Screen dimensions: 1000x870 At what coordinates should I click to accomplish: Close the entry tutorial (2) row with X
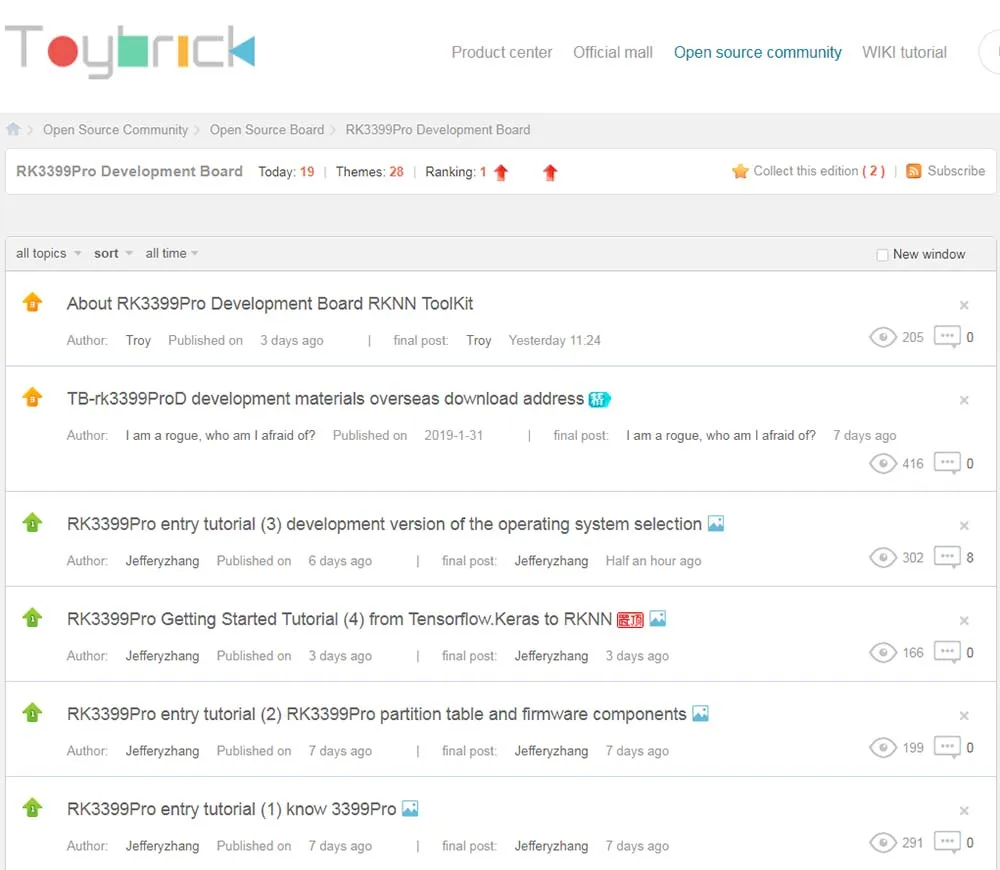[x=964, y=716]
